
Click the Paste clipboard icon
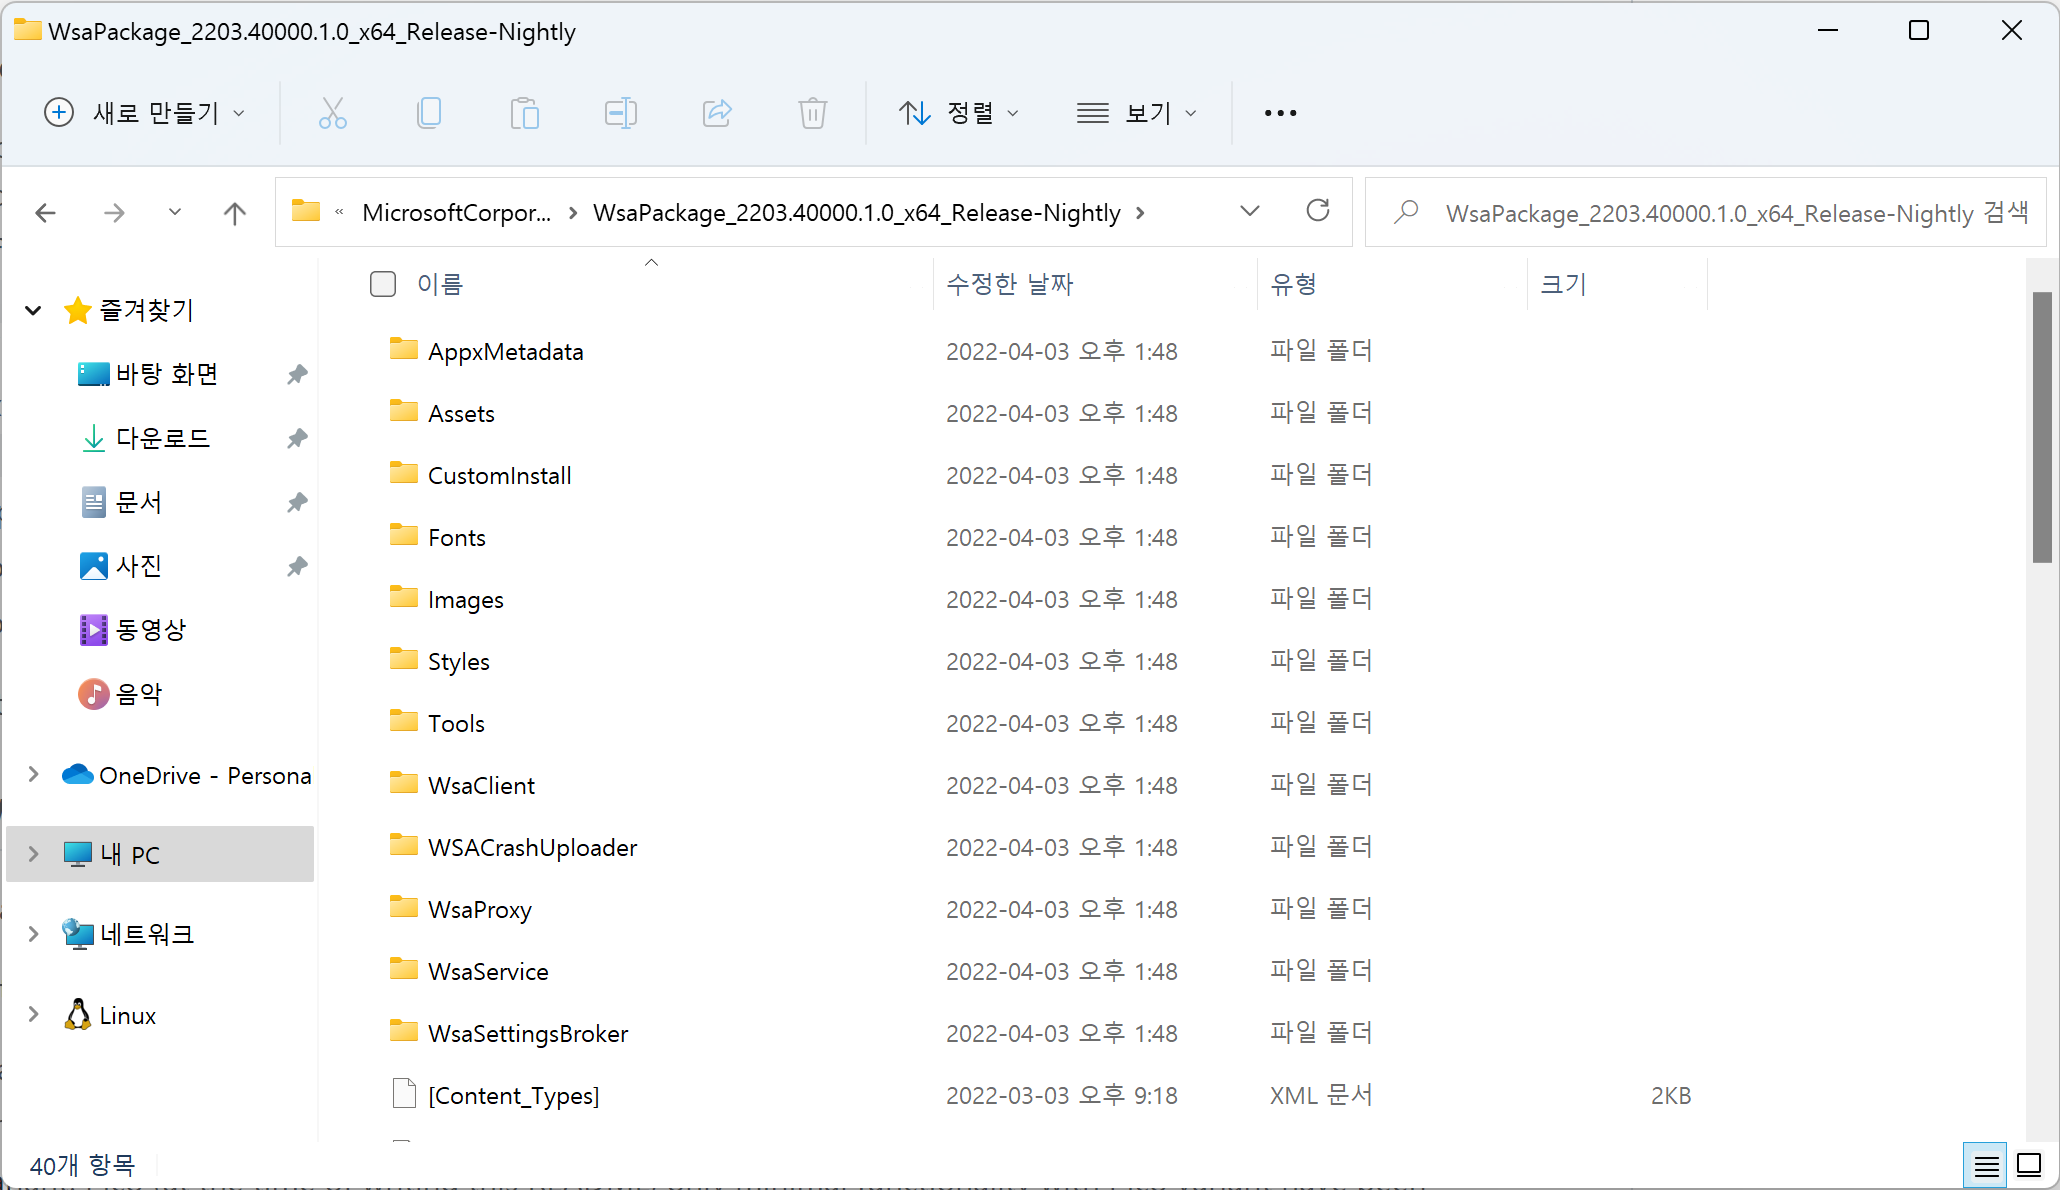click(524, 113)
